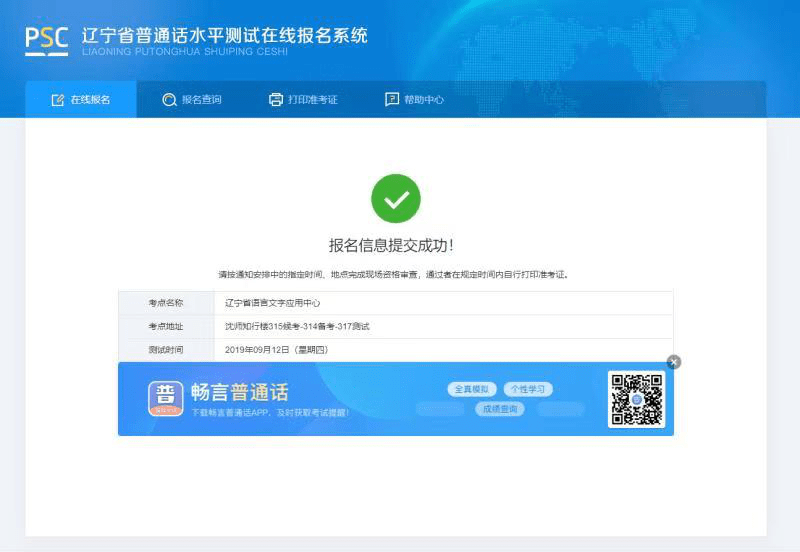
Task: Click the green success checkmark icon
Action: coord(396,198)
